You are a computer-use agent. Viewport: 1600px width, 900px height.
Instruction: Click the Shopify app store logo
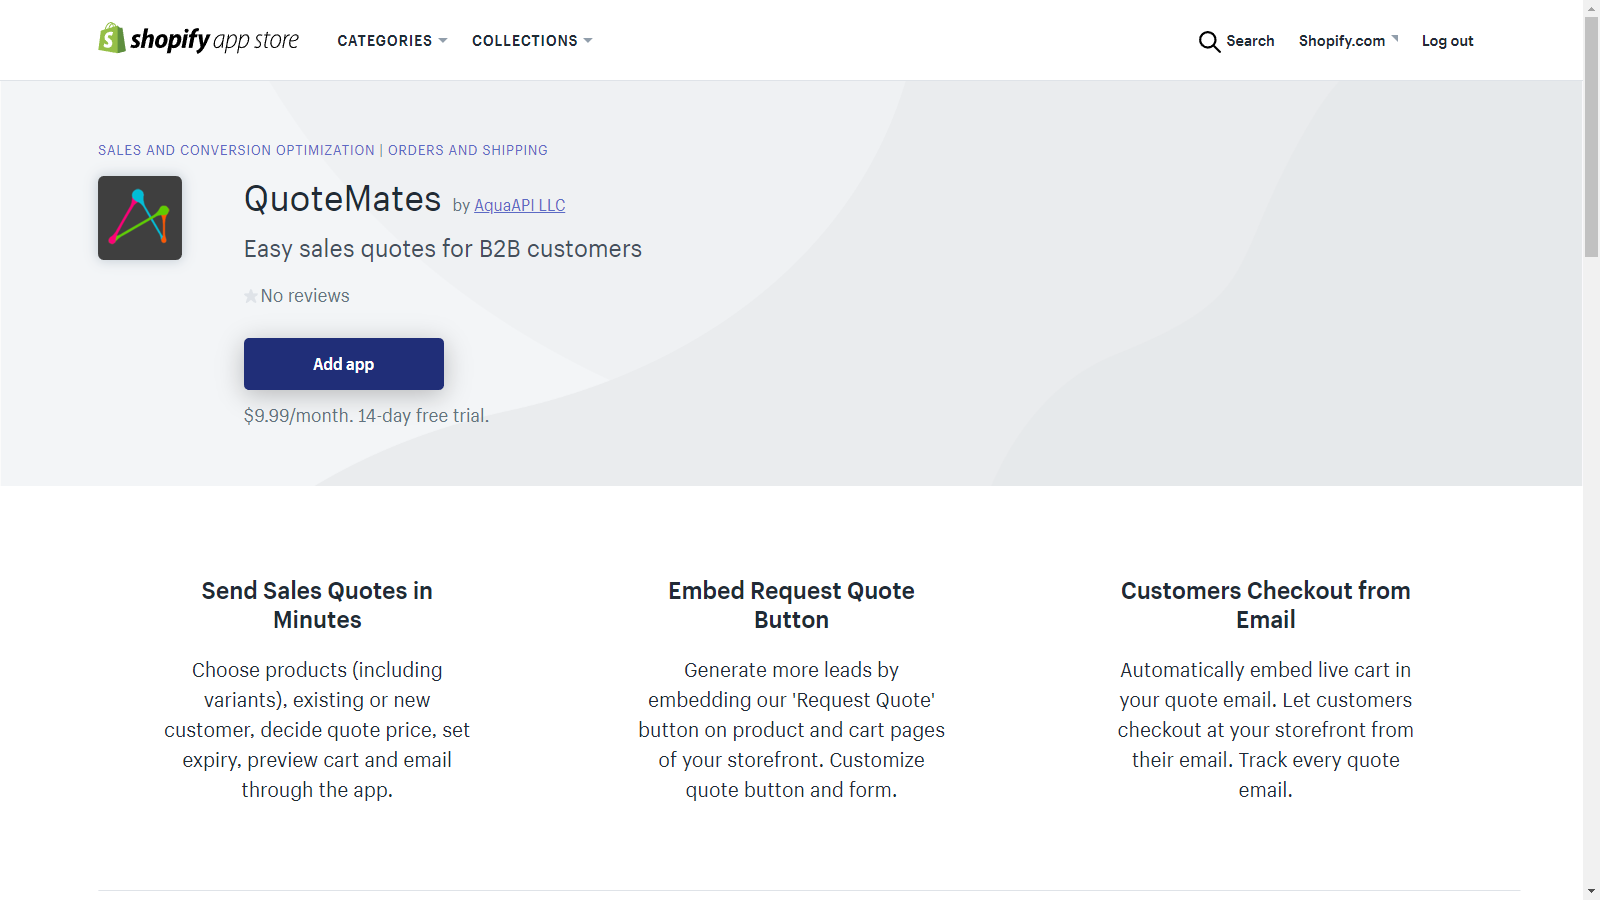pos(198,39)
